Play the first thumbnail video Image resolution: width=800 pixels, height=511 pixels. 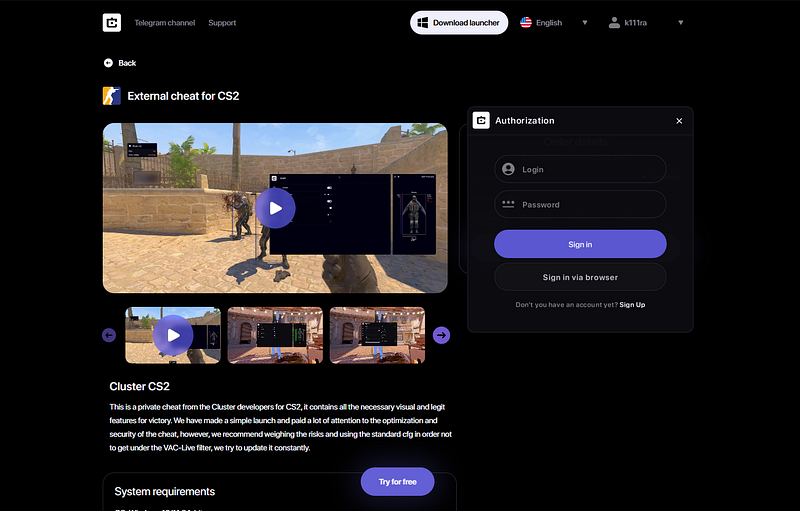173,335
